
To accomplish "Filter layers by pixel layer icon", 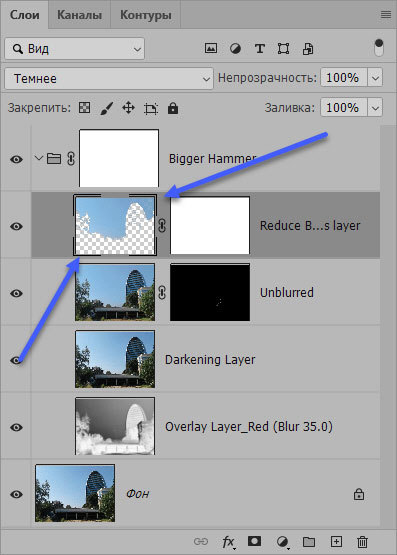I will [211, 48].
